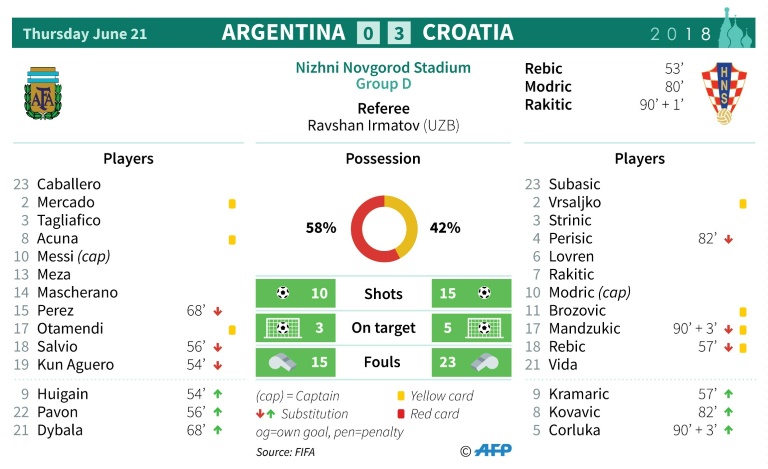Click the soccer ball icon beside Argentina's 10 shots
Screen dimensions: 768x469
pyautogui.click(x=283, y=293)
